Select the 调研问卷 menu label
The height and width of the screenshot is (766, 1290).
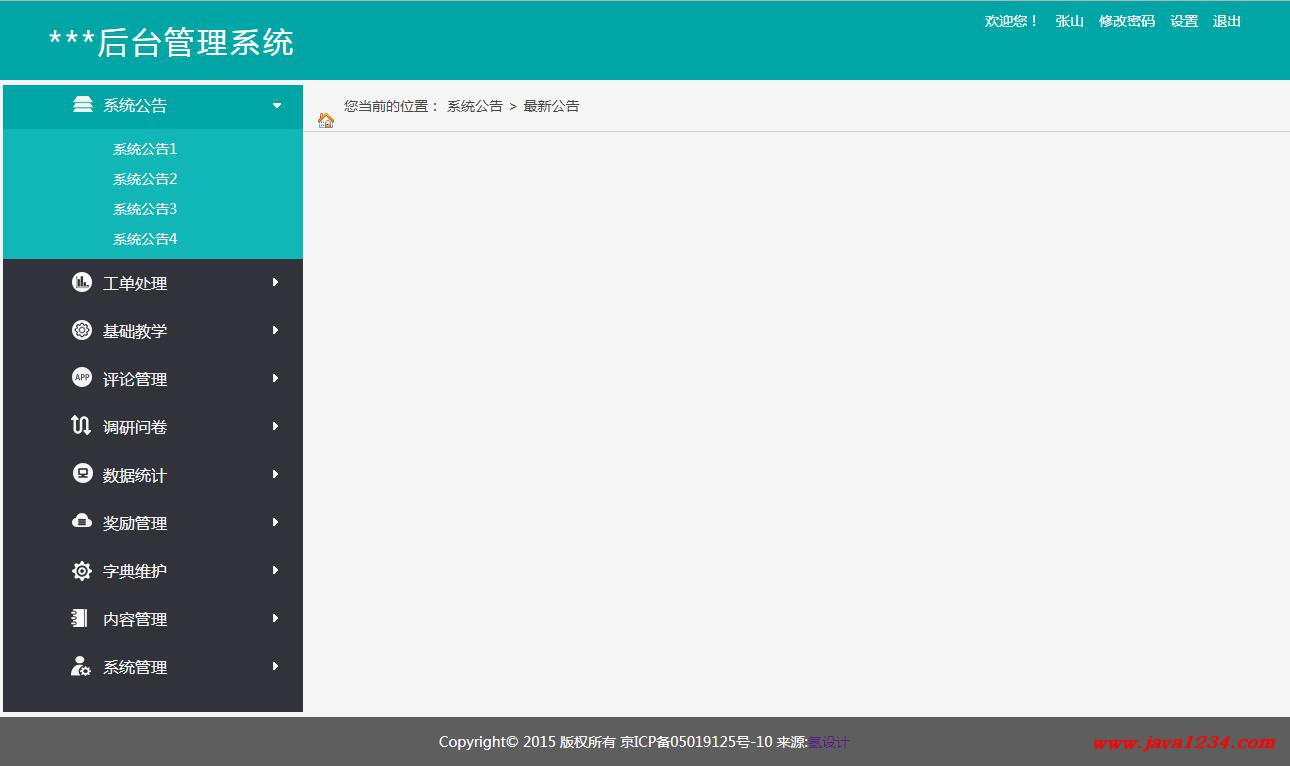click(x=135, y=427)
